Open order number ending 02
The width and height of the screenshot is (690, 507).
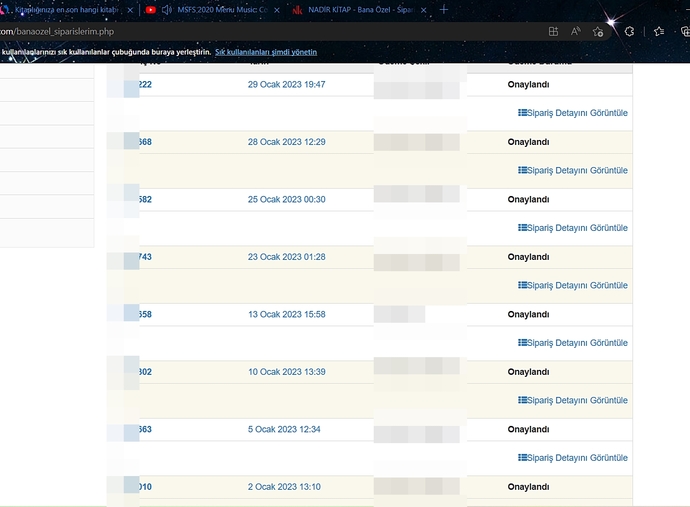pyautogui.click(x=145, y=372)
